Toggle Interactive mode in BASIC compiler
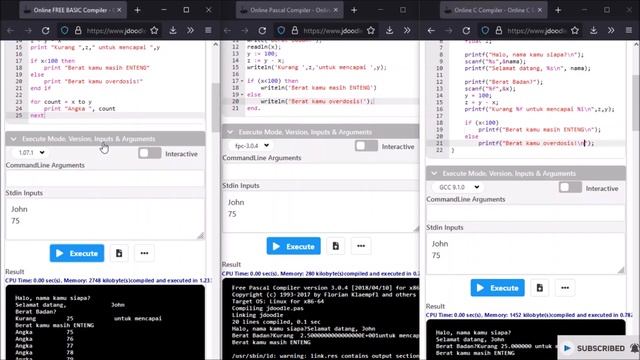The image size is (640, 360). [149, 153]
